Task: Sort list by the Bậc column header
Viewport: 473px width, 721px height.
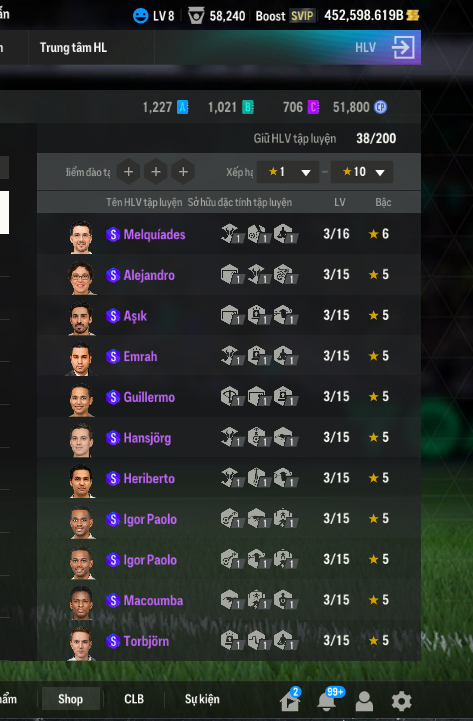Action: point(383,202)
